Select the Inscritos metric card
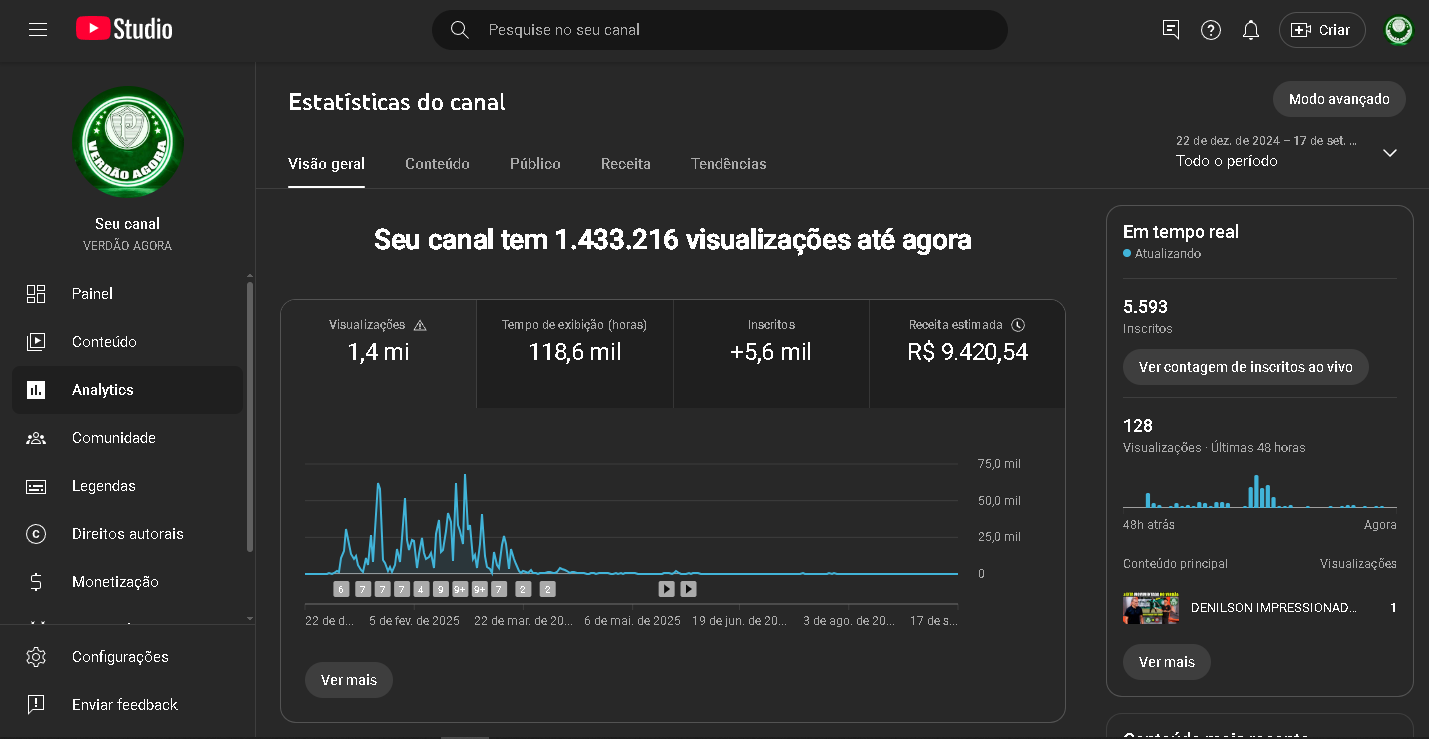1429x739 pixels. pyautogui.click(x=771, y=354)
